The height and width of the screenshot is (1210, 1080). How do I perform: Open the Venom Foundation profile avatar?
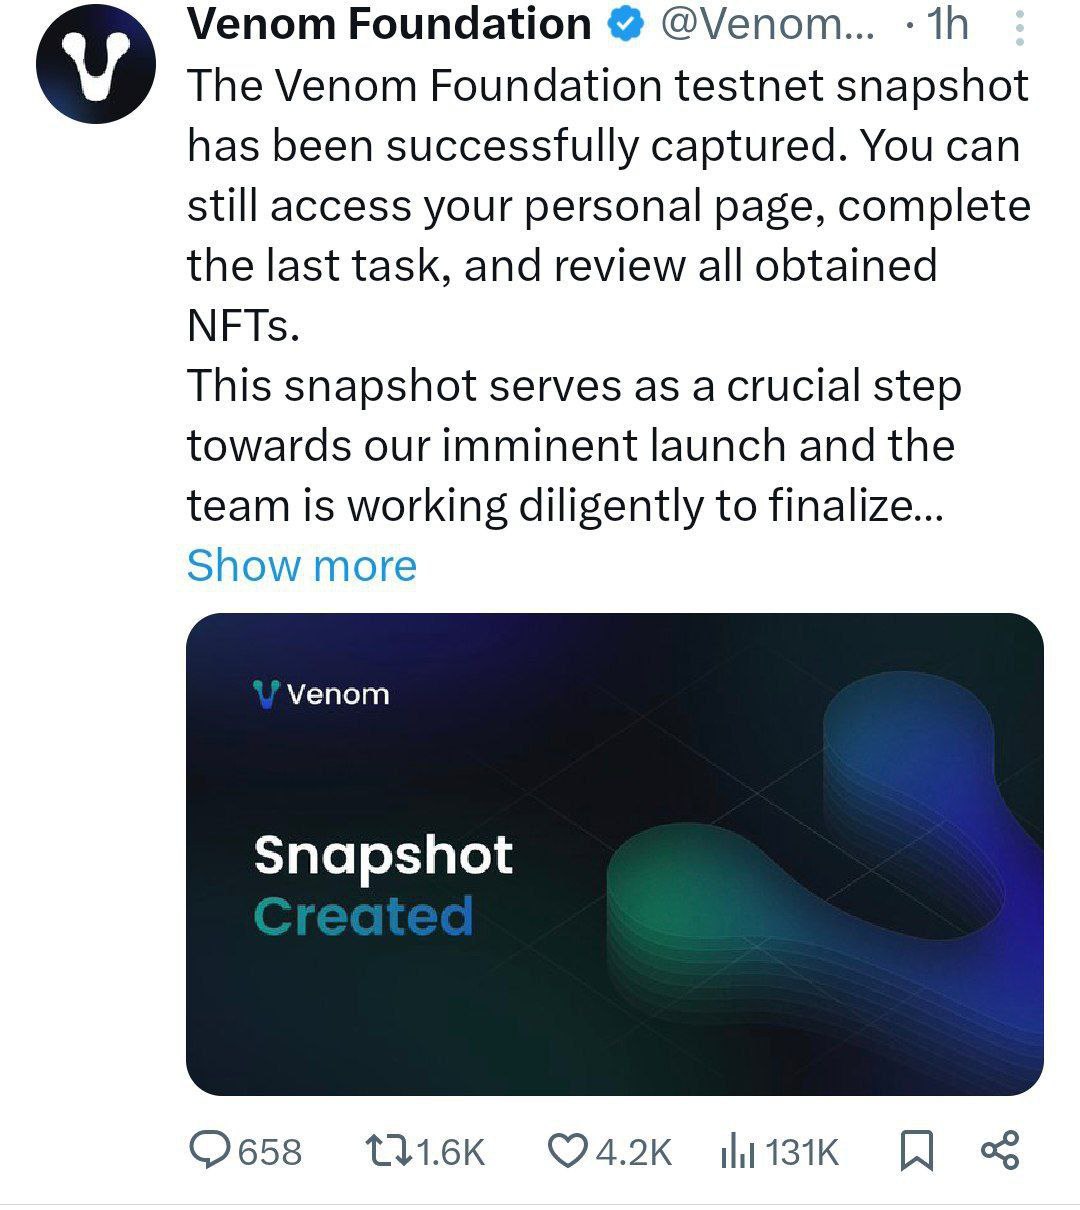(96, 63)
